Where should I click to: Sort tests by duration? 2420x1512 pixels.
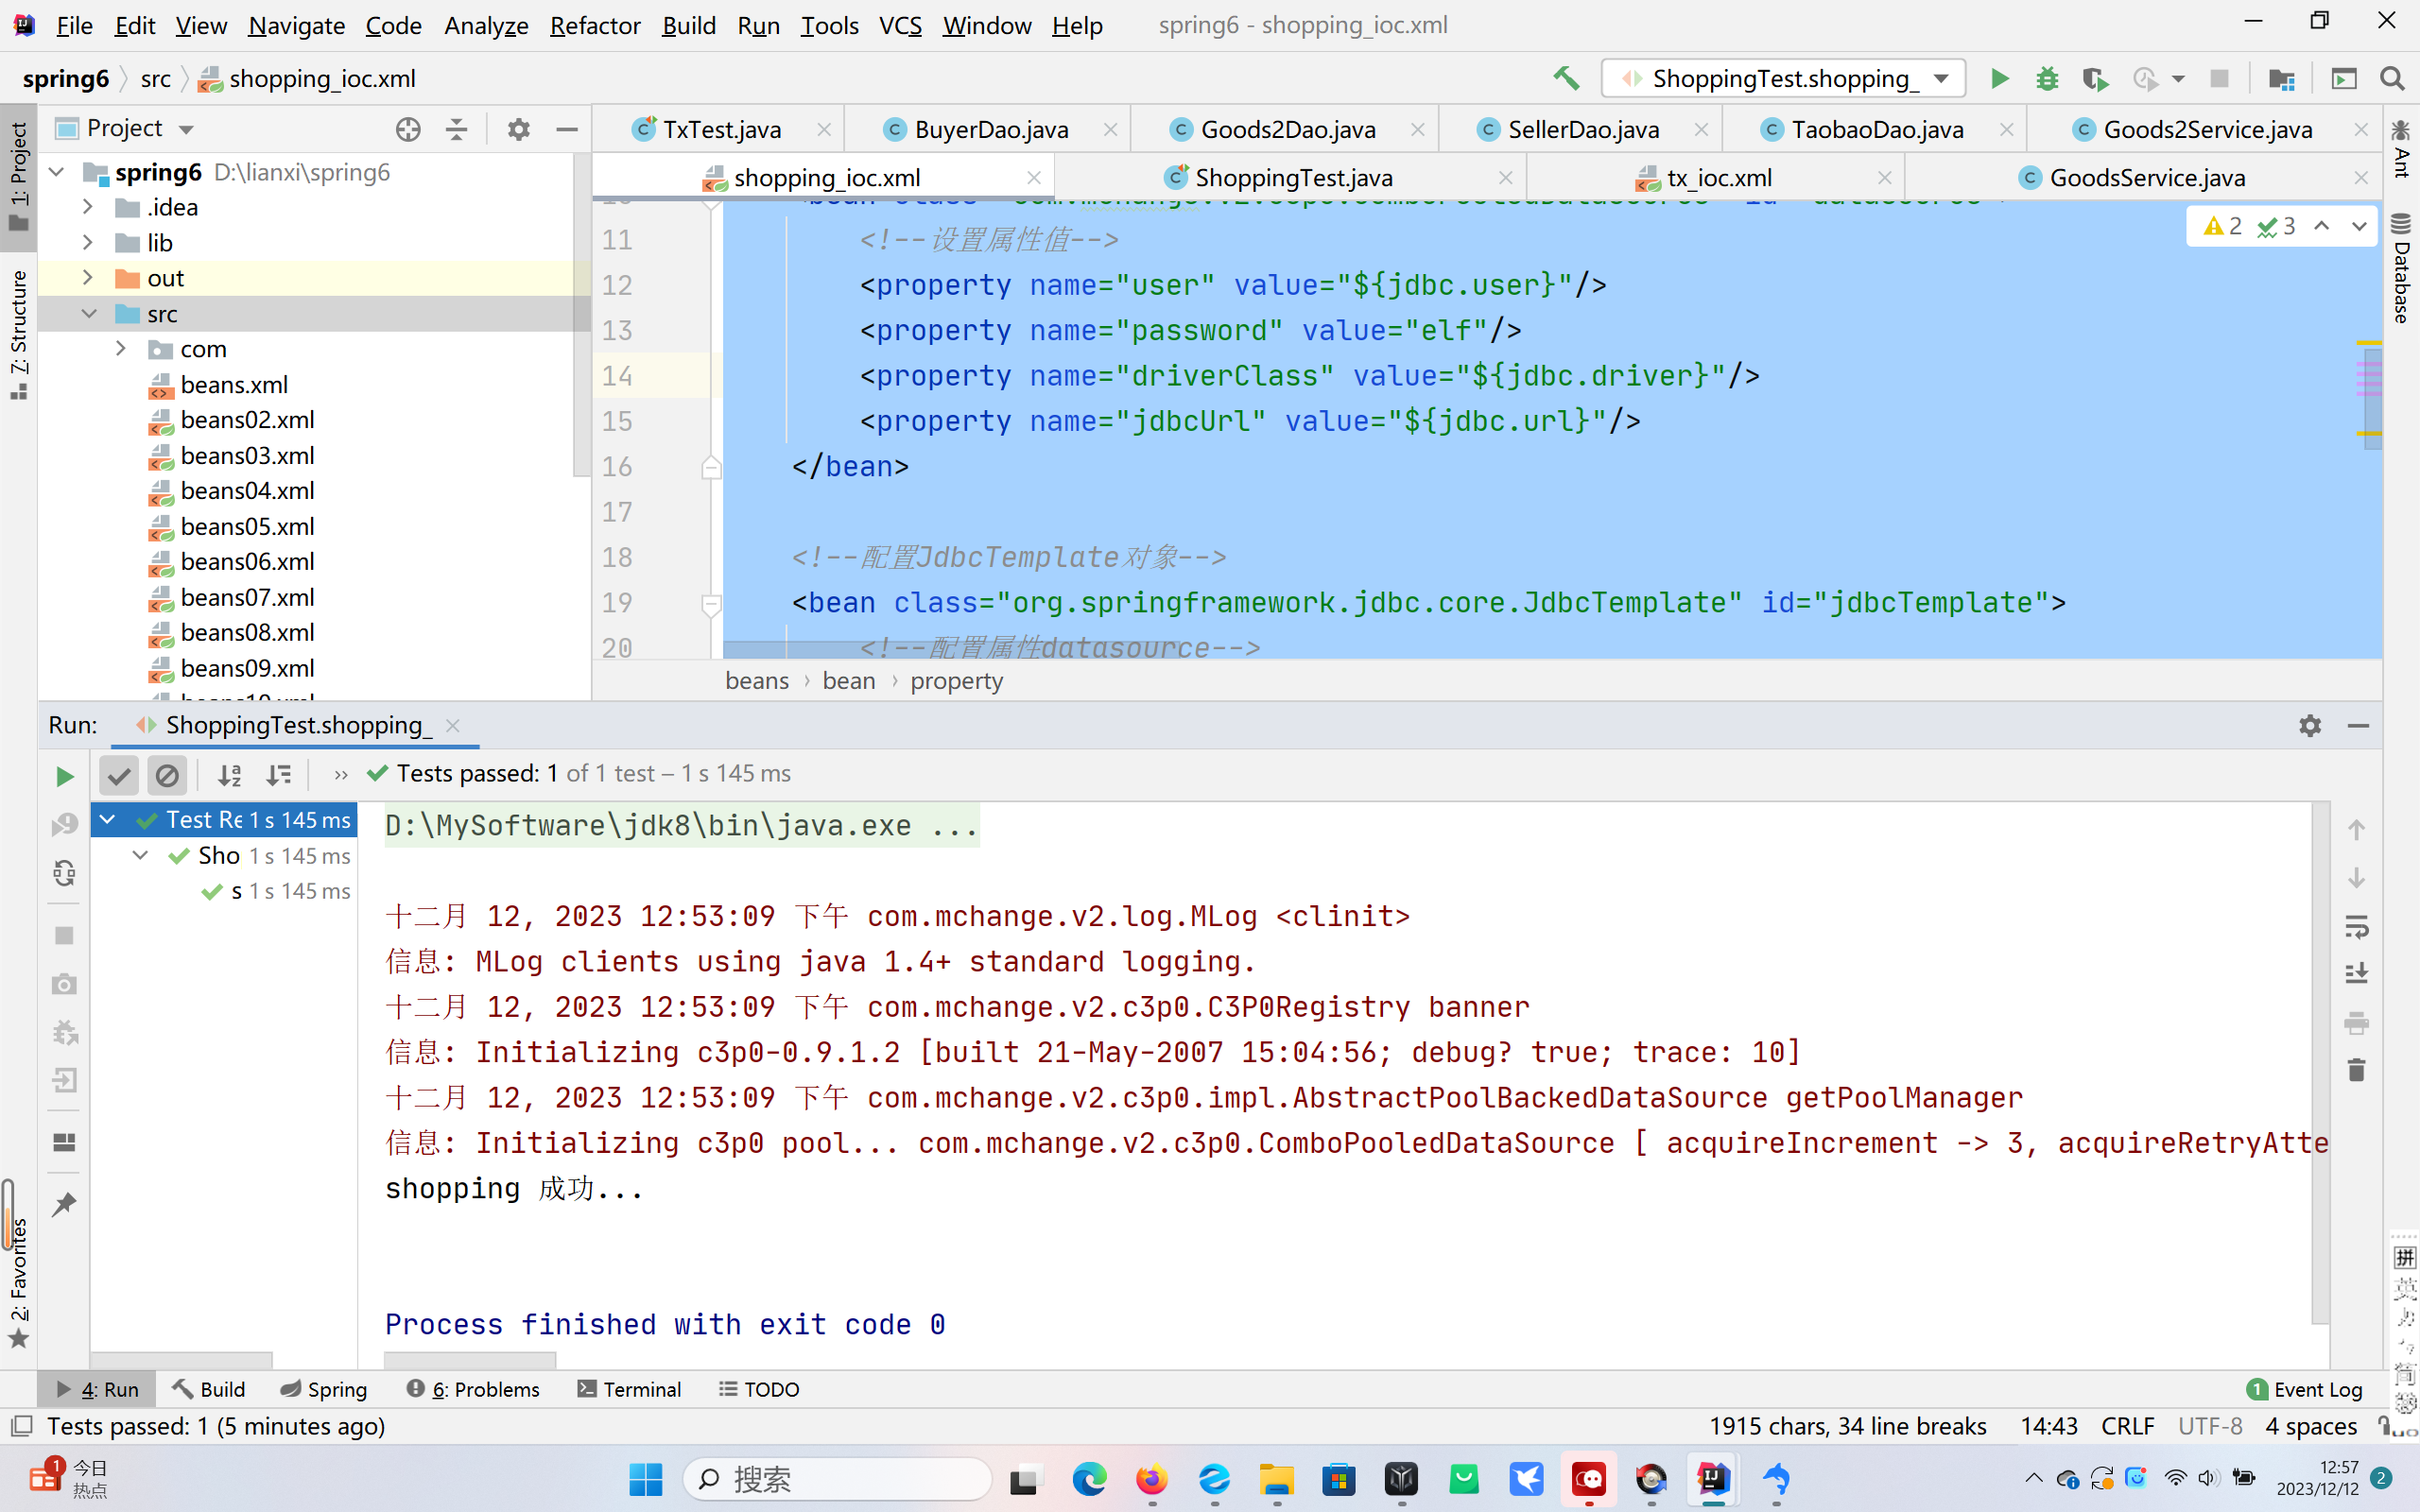pyautogui.click(x=278, y=775)
